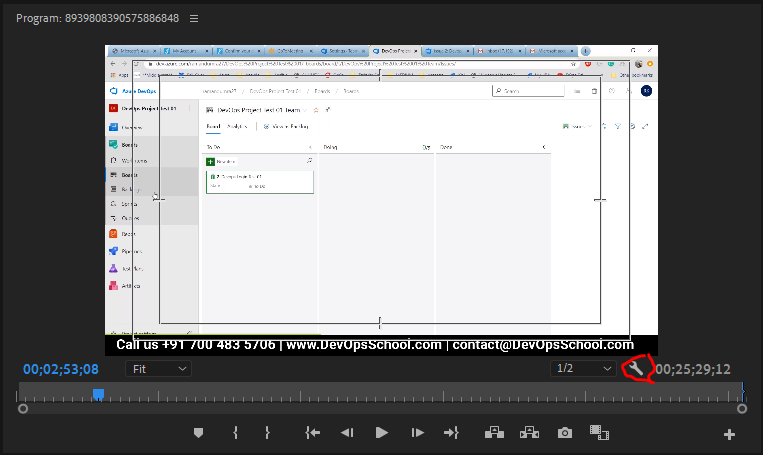This screenshot has width=763, height=455.
Task: Click the Add Marker button
Action: pyautogui.click(x=198, y=433)
